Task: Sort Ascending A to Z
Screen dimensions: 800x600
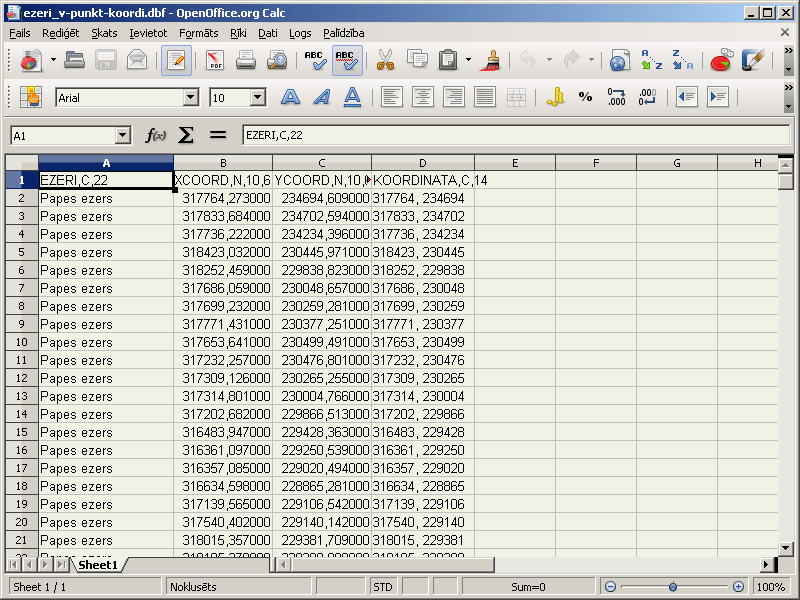Action: [651, 61]
